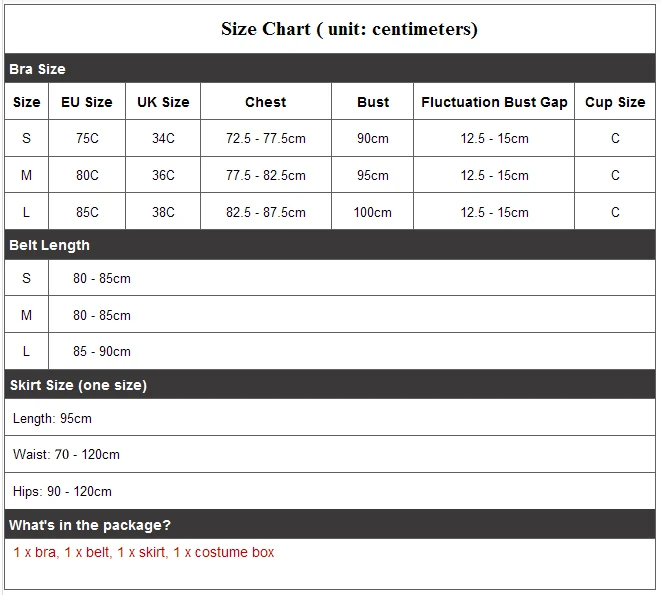The height and width of the screenshot is (595, 661).
Task: Select the 72.5 - 77.5cm chest cell
Action: (x=266, y=138)
